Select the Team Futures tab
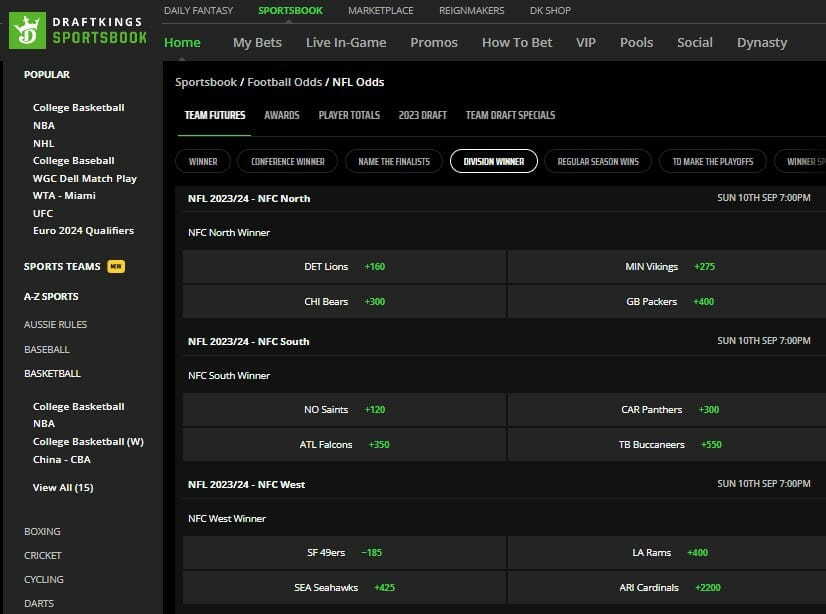This screenshot has width=826, height=614. 214,115
